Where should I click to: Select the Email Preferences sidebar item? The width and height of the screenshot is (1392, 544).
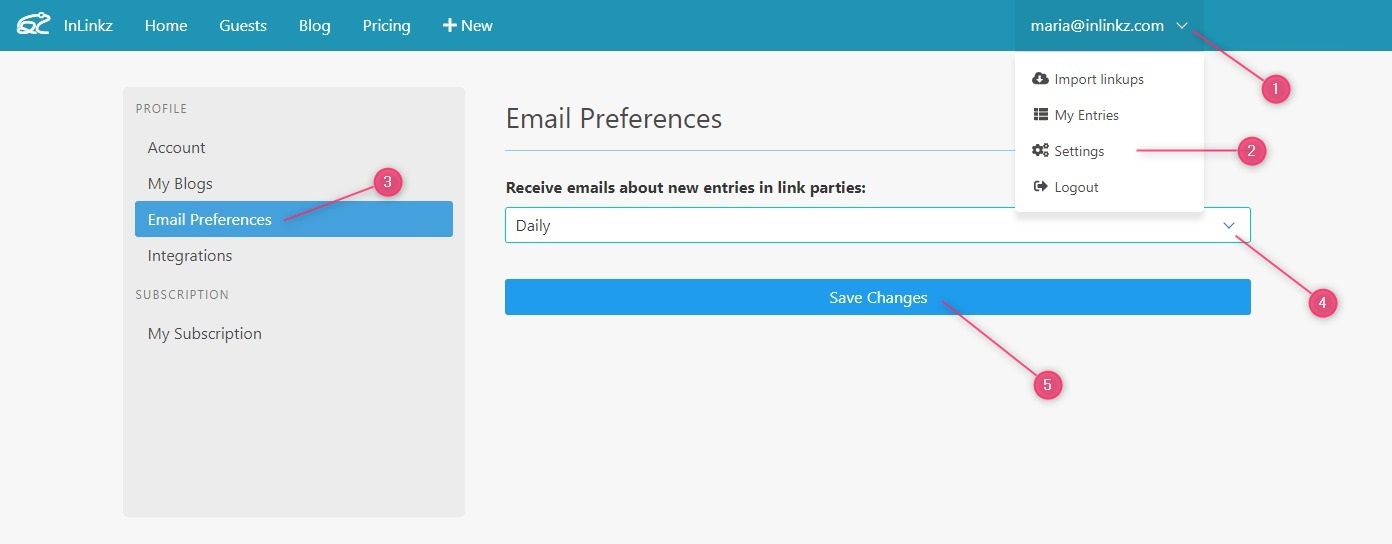pos(294,219)
